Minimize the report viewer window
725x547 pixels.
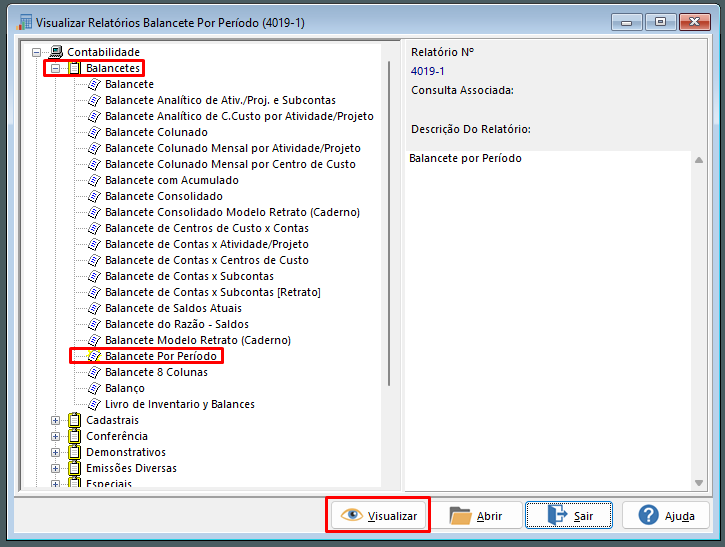627,22
